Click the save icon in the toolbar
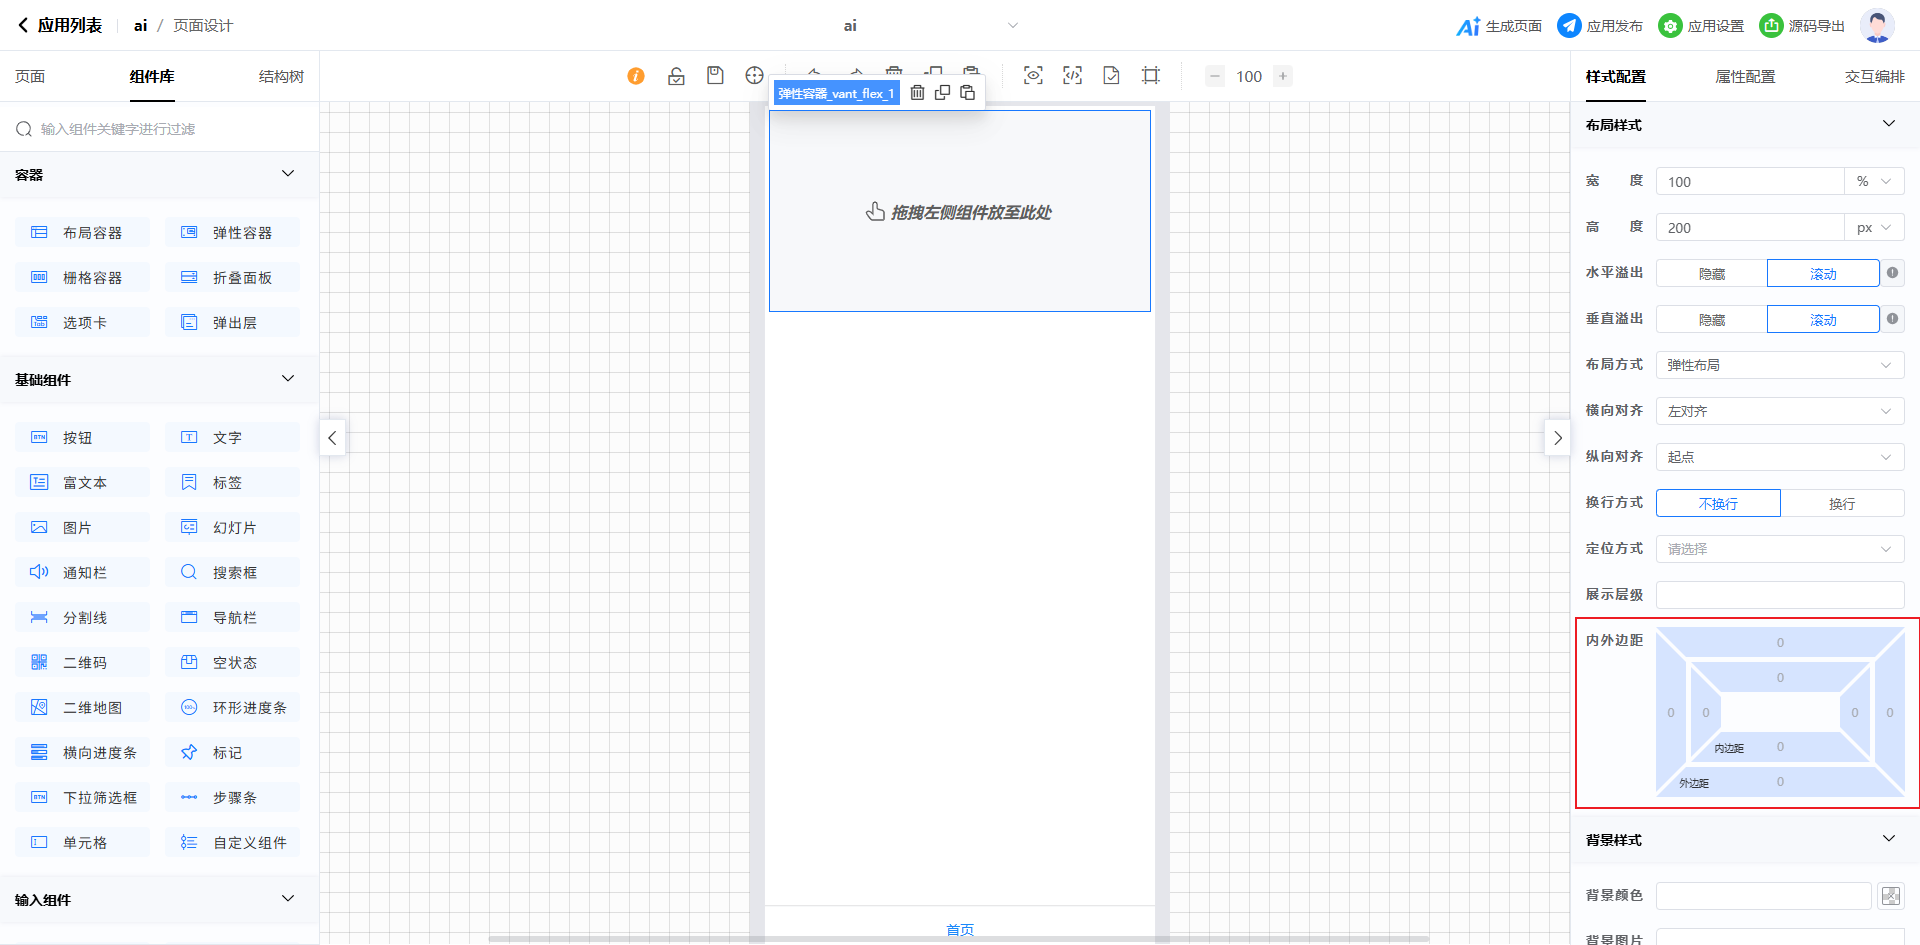This screenshot has width=1920, height=945. point(715,76)
